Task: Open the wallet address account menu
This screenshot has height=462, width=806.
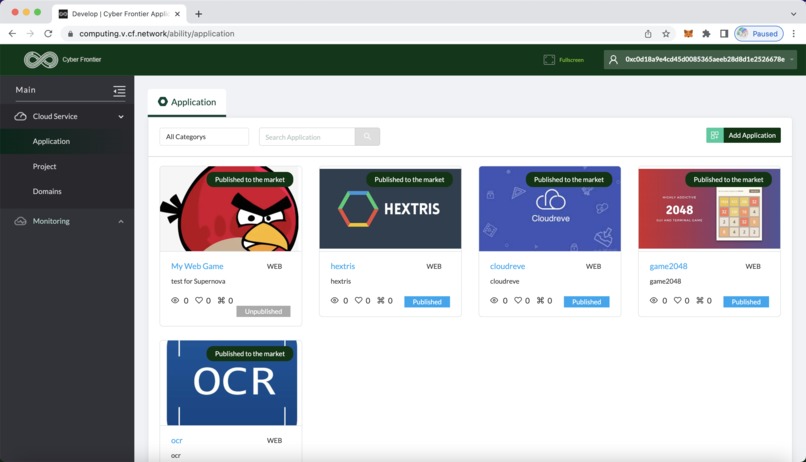Action: tap(700, 60)
